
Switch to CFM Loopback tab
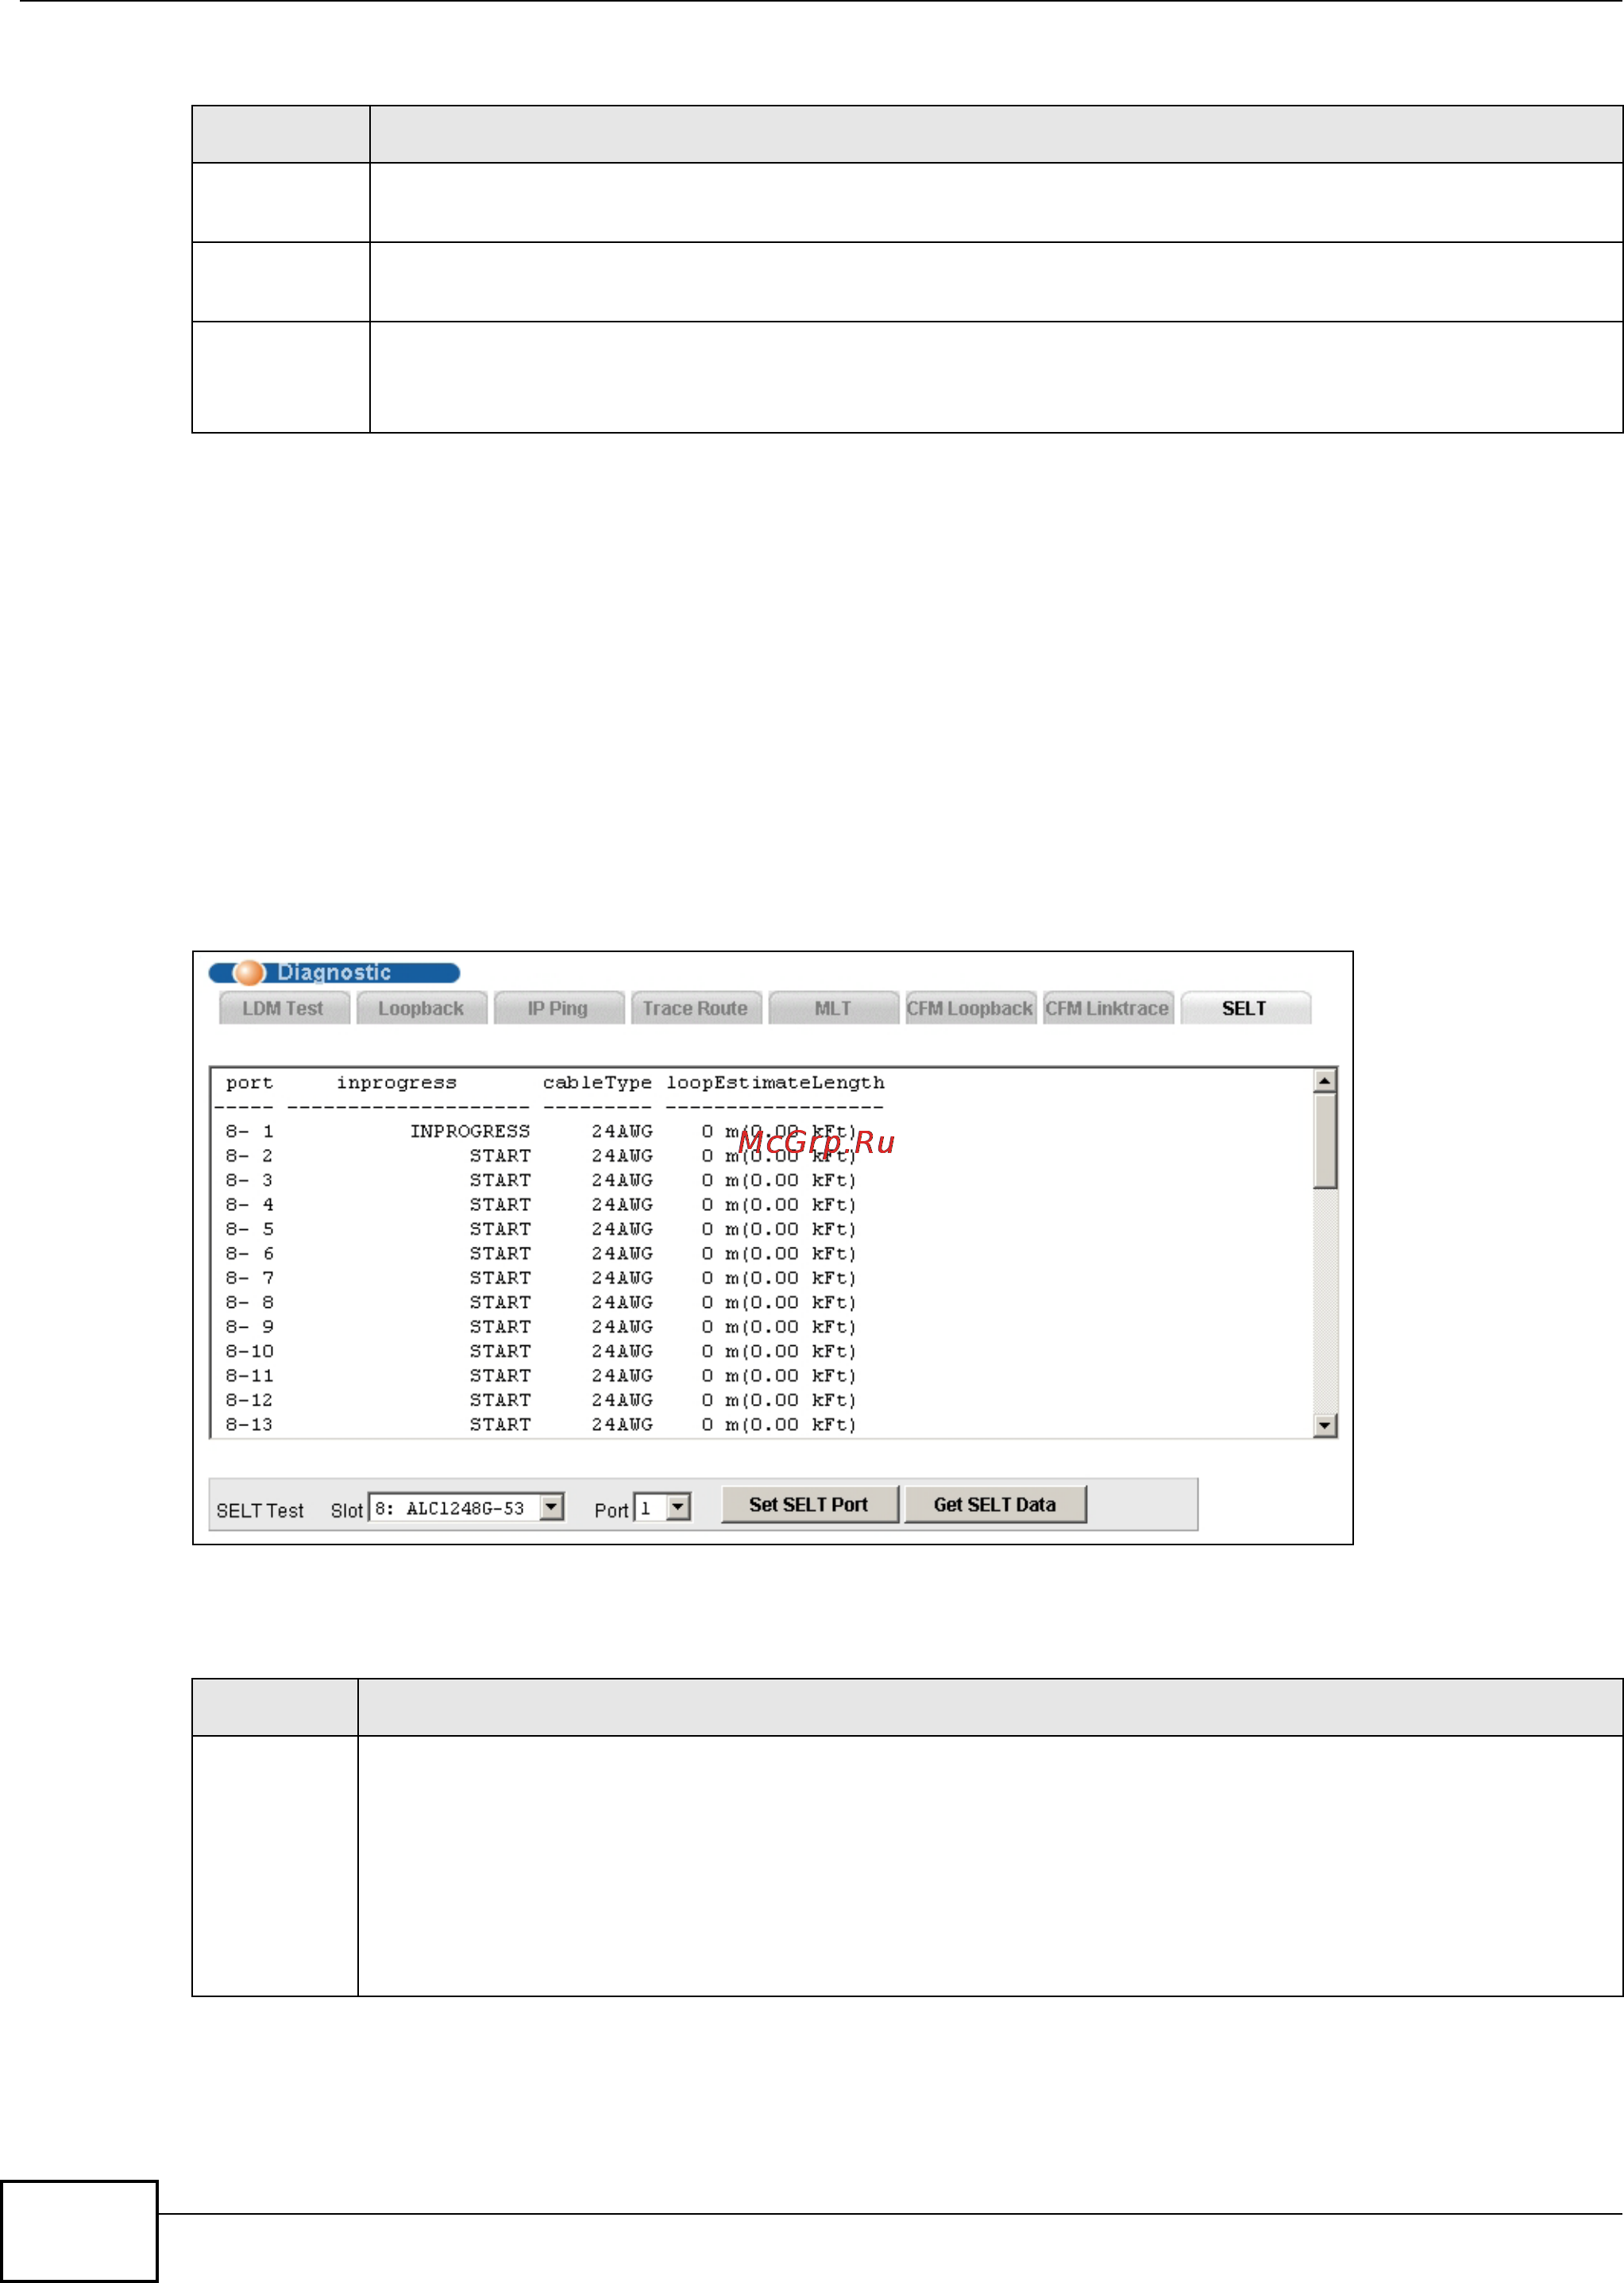click(969, 1008)
